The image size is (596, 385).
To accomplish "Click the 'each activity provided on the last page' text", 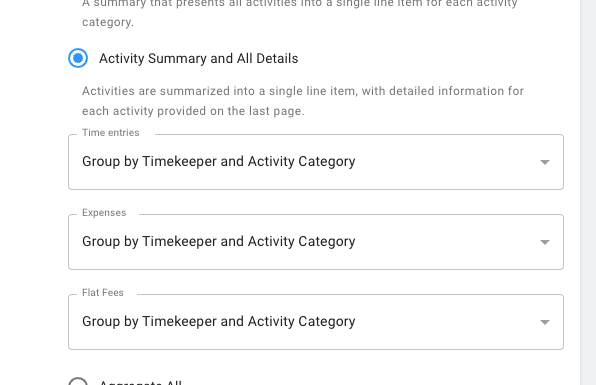I will point(193,111).
